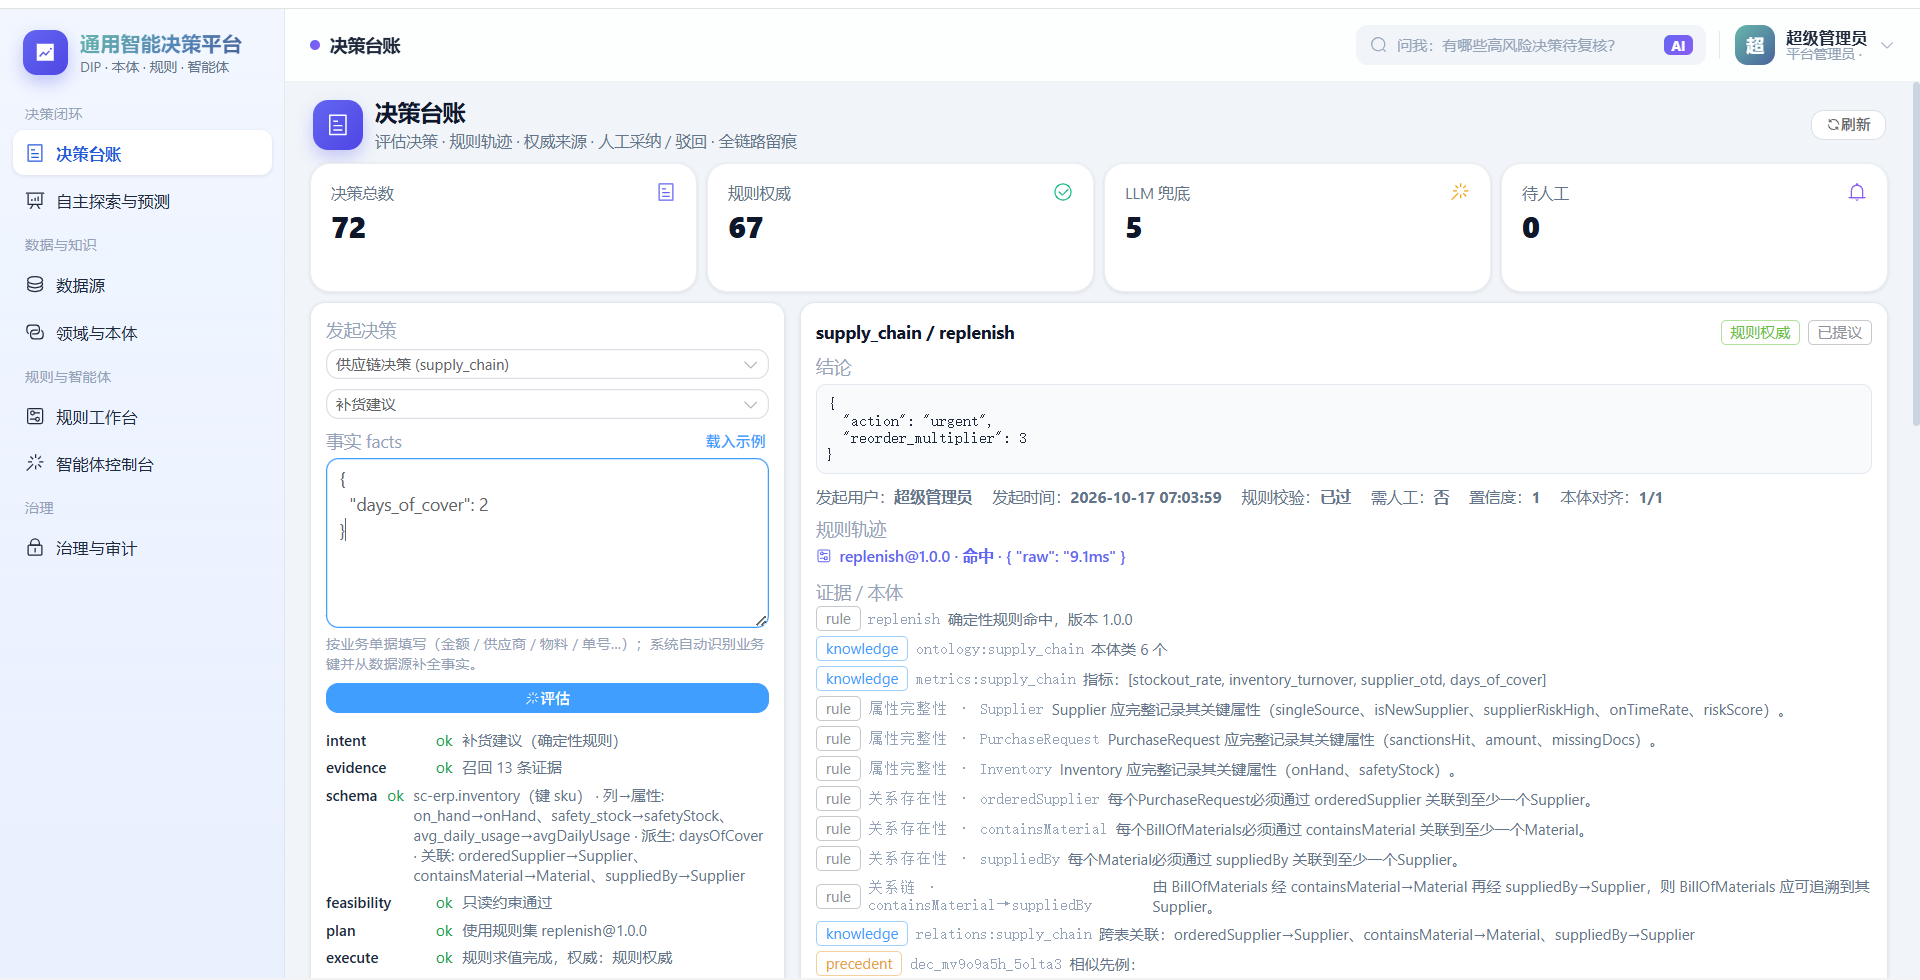Click into the 事实 facts JSON textarea
The image size is (1920, 980).
pos(547,543)
